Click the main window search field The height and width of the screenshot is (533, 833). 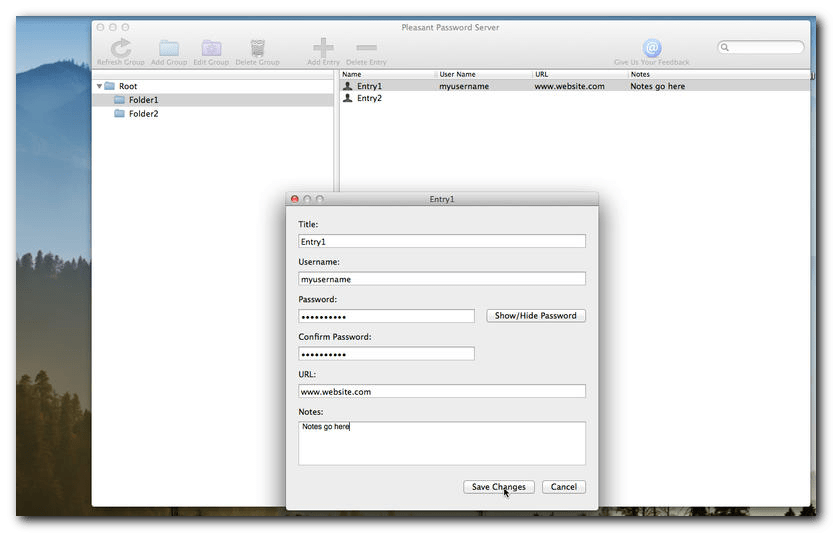(x=761, y=47)
